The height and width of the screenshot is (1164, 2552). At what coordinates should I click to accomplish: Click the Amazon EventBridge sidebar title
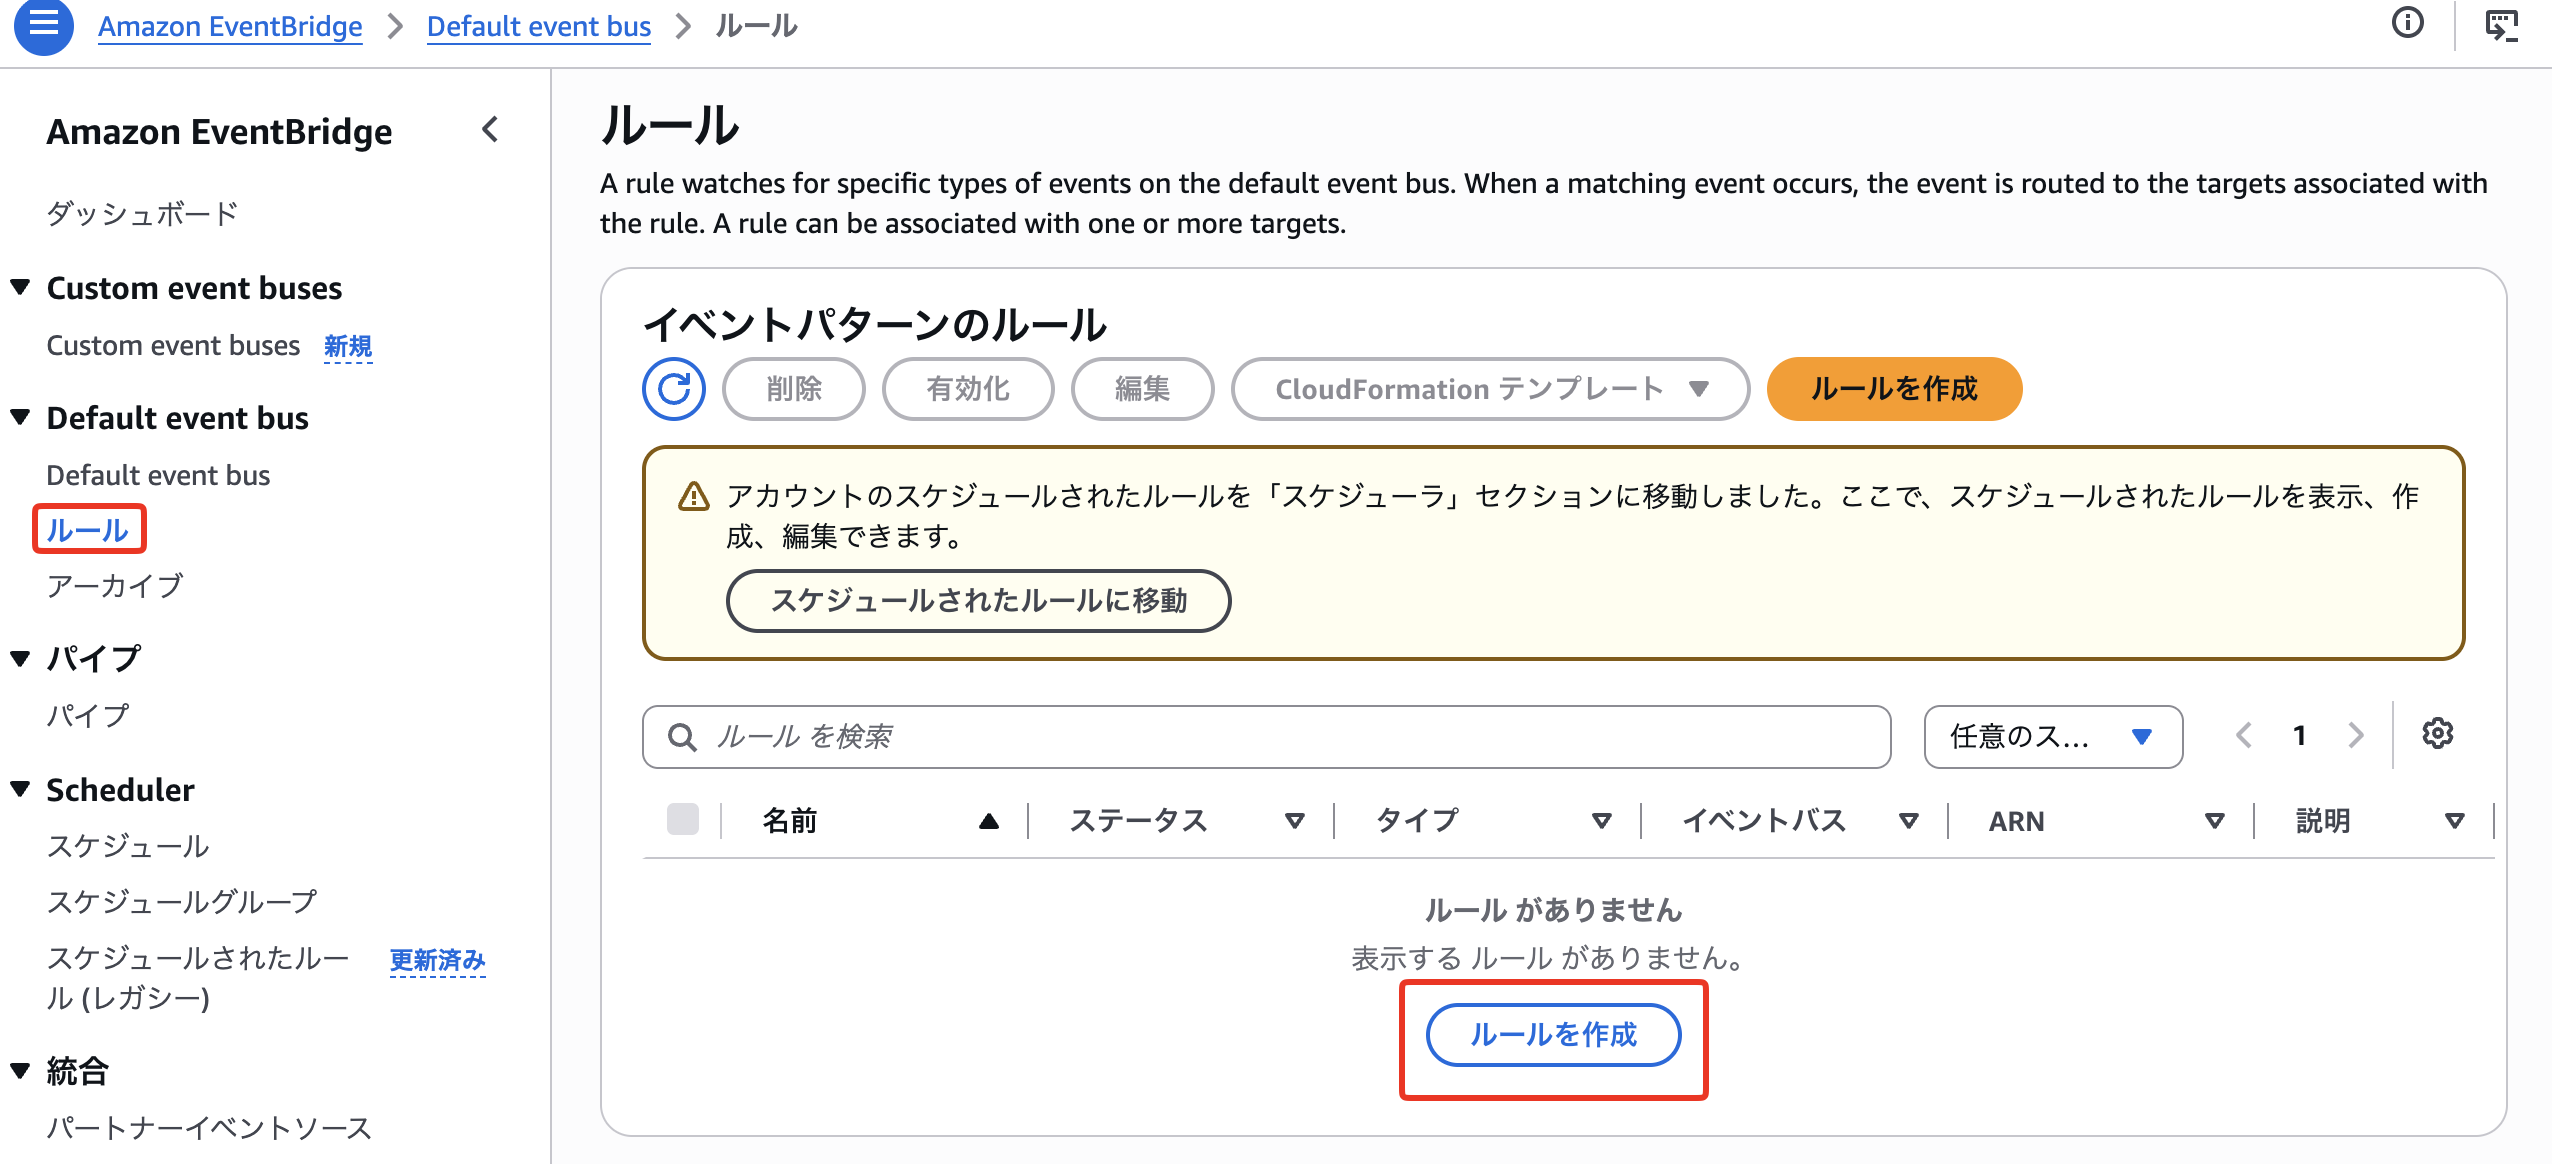(219, 132)
